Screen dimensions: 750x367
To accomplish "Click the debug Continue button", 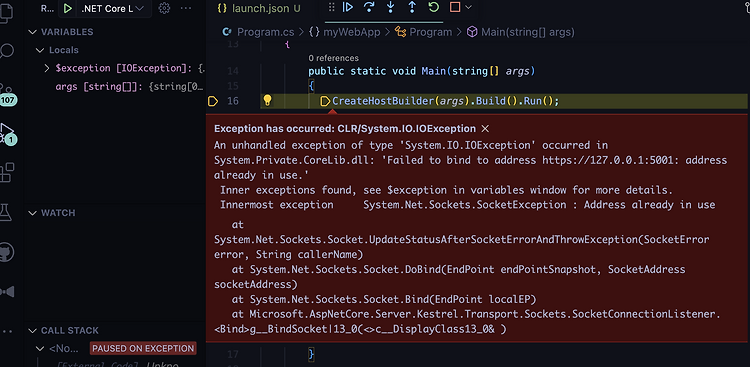I will point(348,7).
